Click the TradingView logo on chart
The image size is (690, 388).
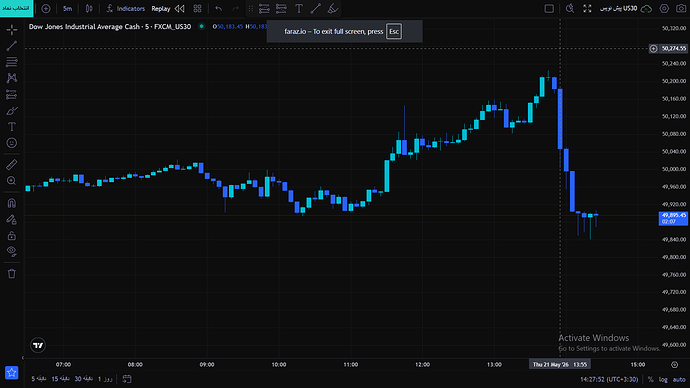[38, 345]
